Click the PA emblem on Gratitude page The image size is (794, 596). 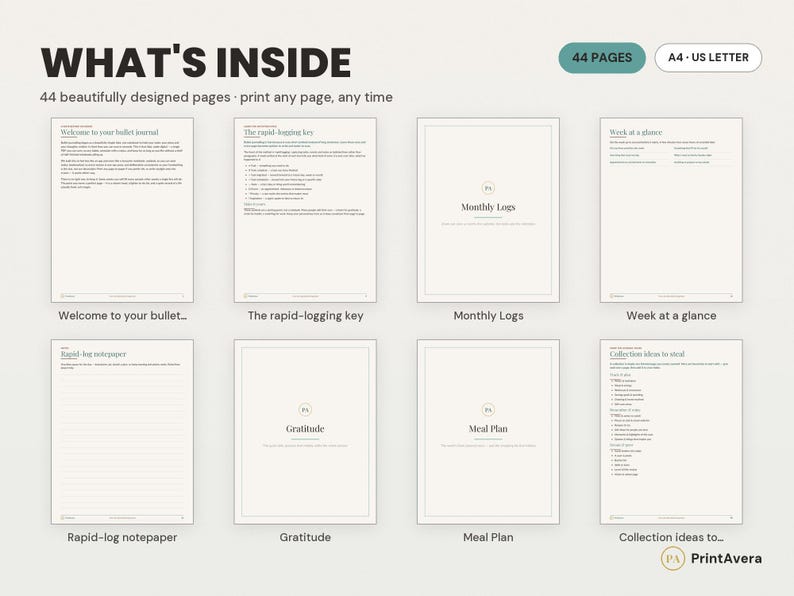pyautogui.click(x=305, y=410)
